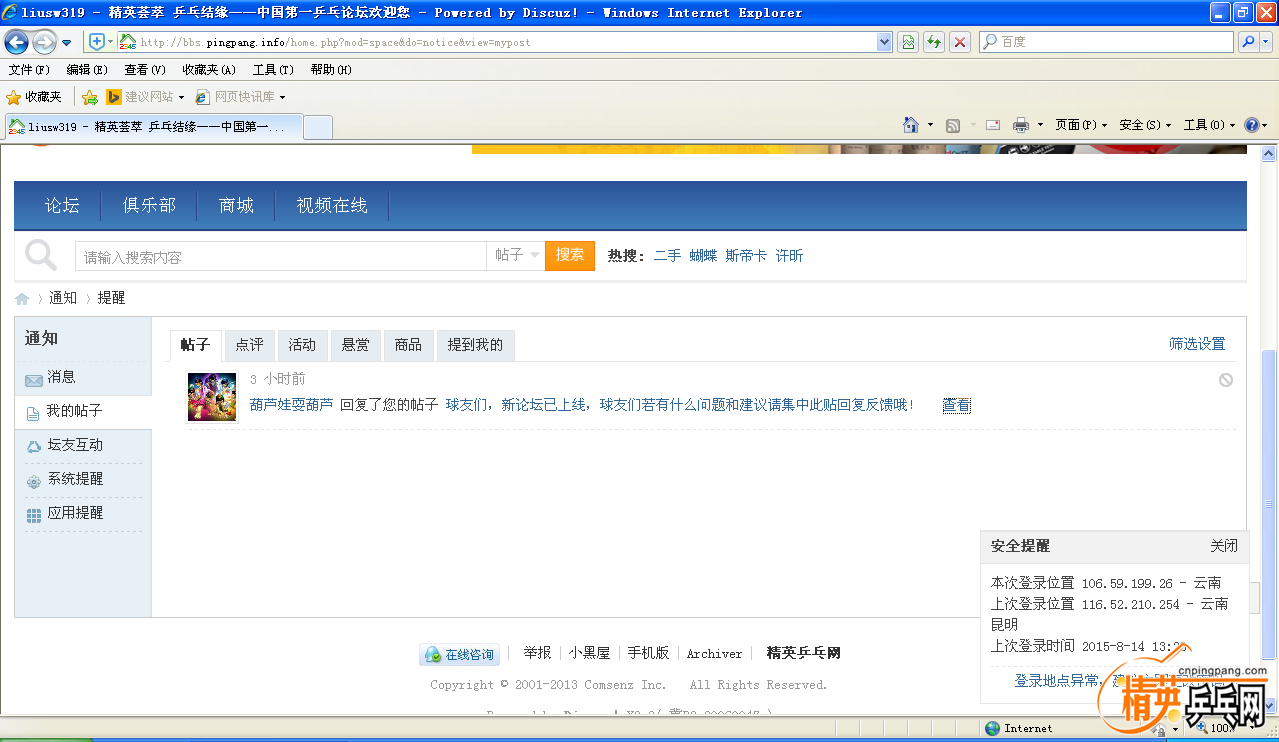The image size is (1279, 742).
Task: Open the 页面(P) dropdown
Action: [1079, 124]
